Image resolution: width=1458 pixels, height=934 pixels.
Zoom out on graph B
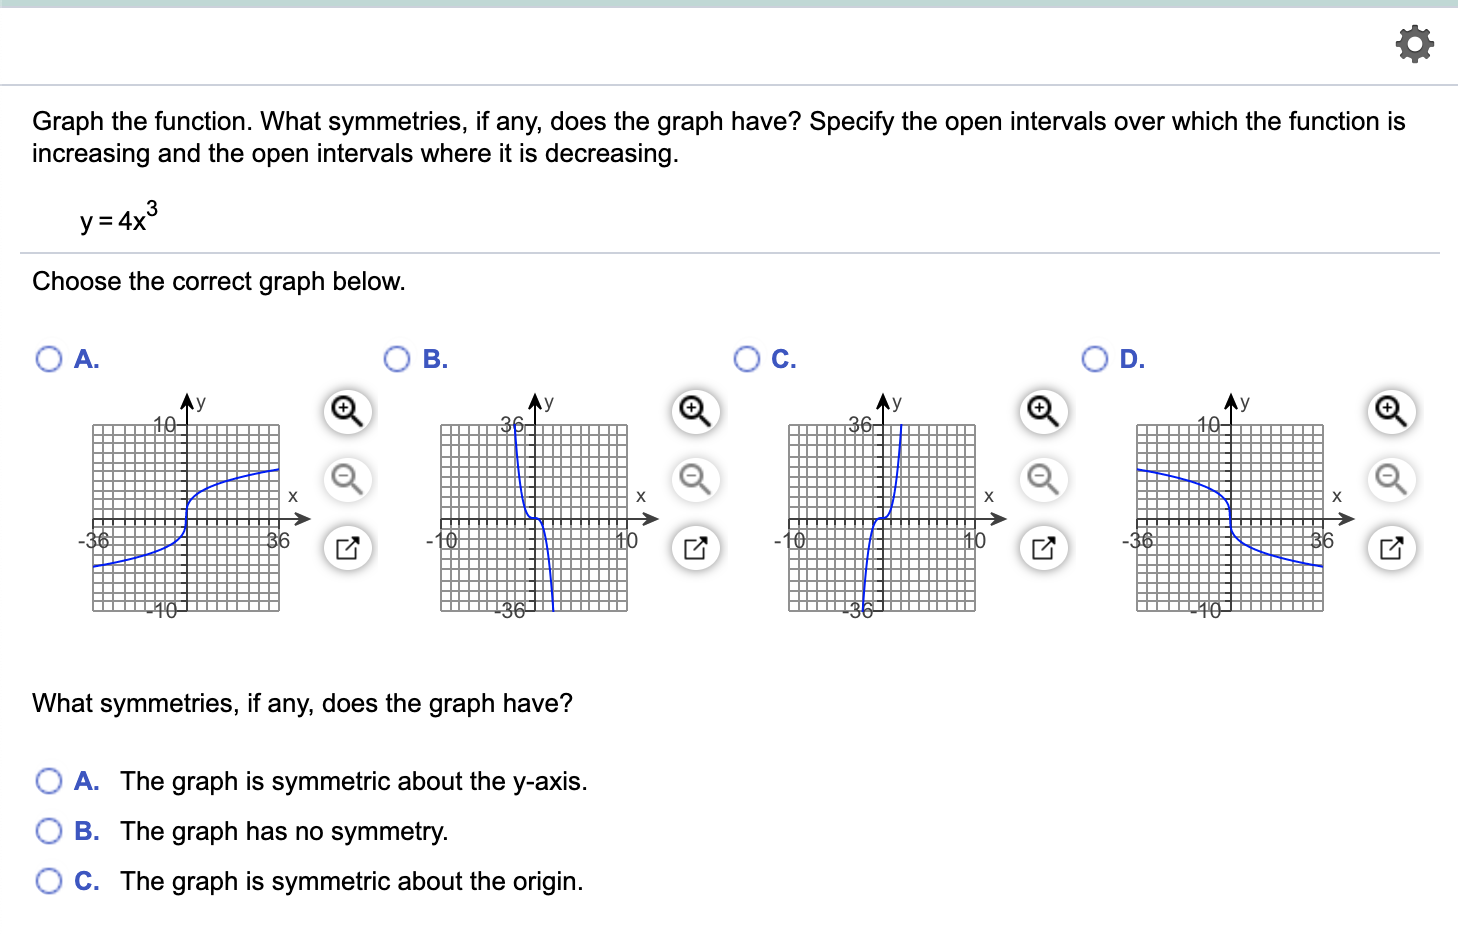click(694, 480)
